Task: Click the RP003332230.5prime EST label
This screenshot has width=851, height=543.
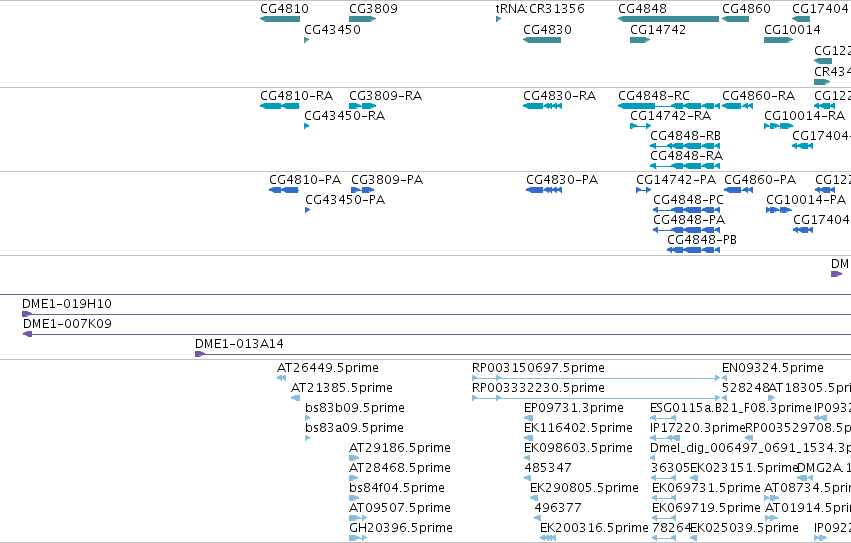Action: [538, 388]
